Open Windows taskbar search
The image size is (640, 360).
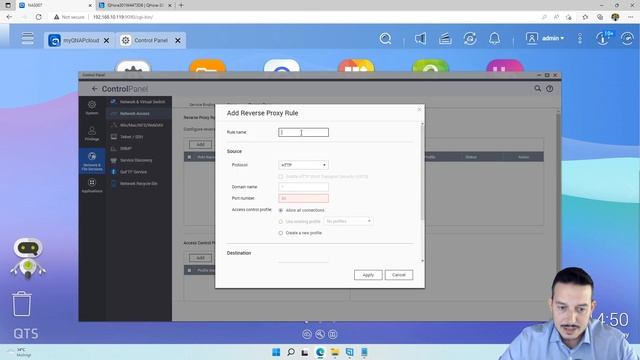tap(291, 352)
